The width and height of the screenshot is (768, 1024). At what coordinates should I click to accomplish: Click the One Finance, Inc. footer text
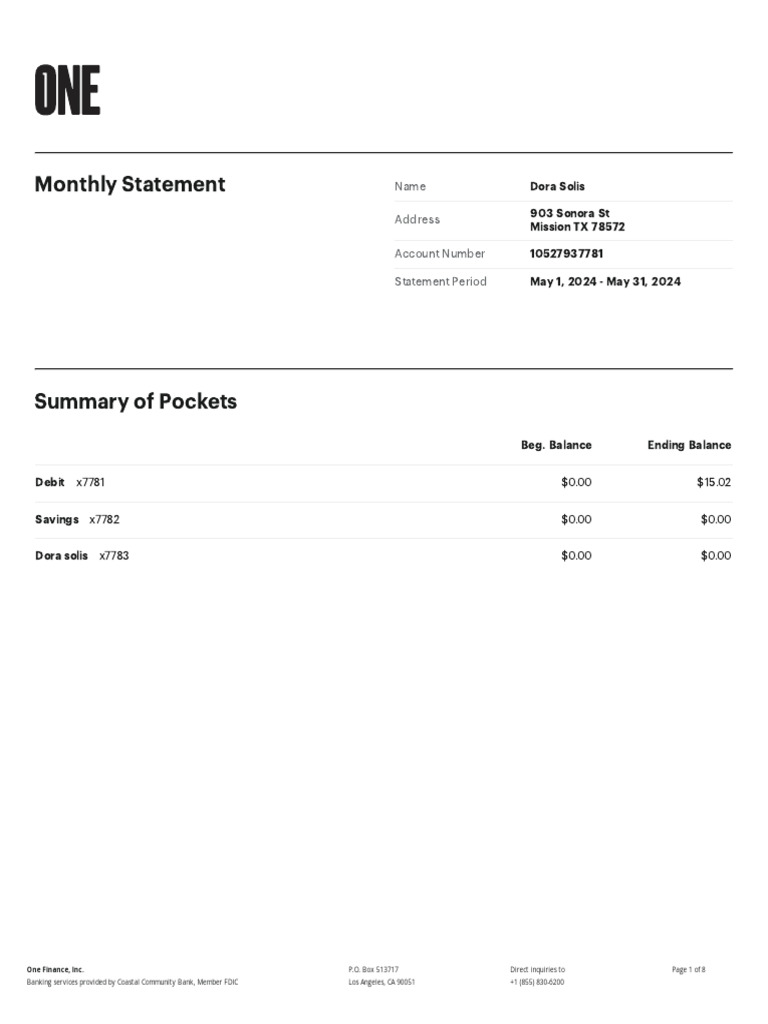[56, 969]
